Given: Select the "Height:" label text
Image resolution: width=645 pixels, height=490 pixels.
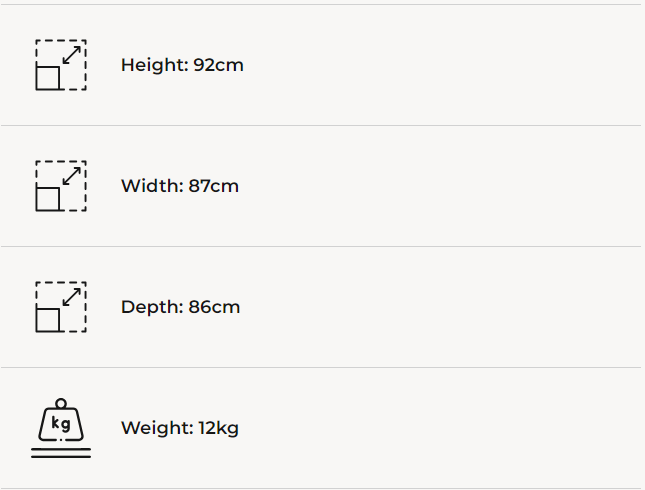Looking at the screenshot, I should pos(155,65).
